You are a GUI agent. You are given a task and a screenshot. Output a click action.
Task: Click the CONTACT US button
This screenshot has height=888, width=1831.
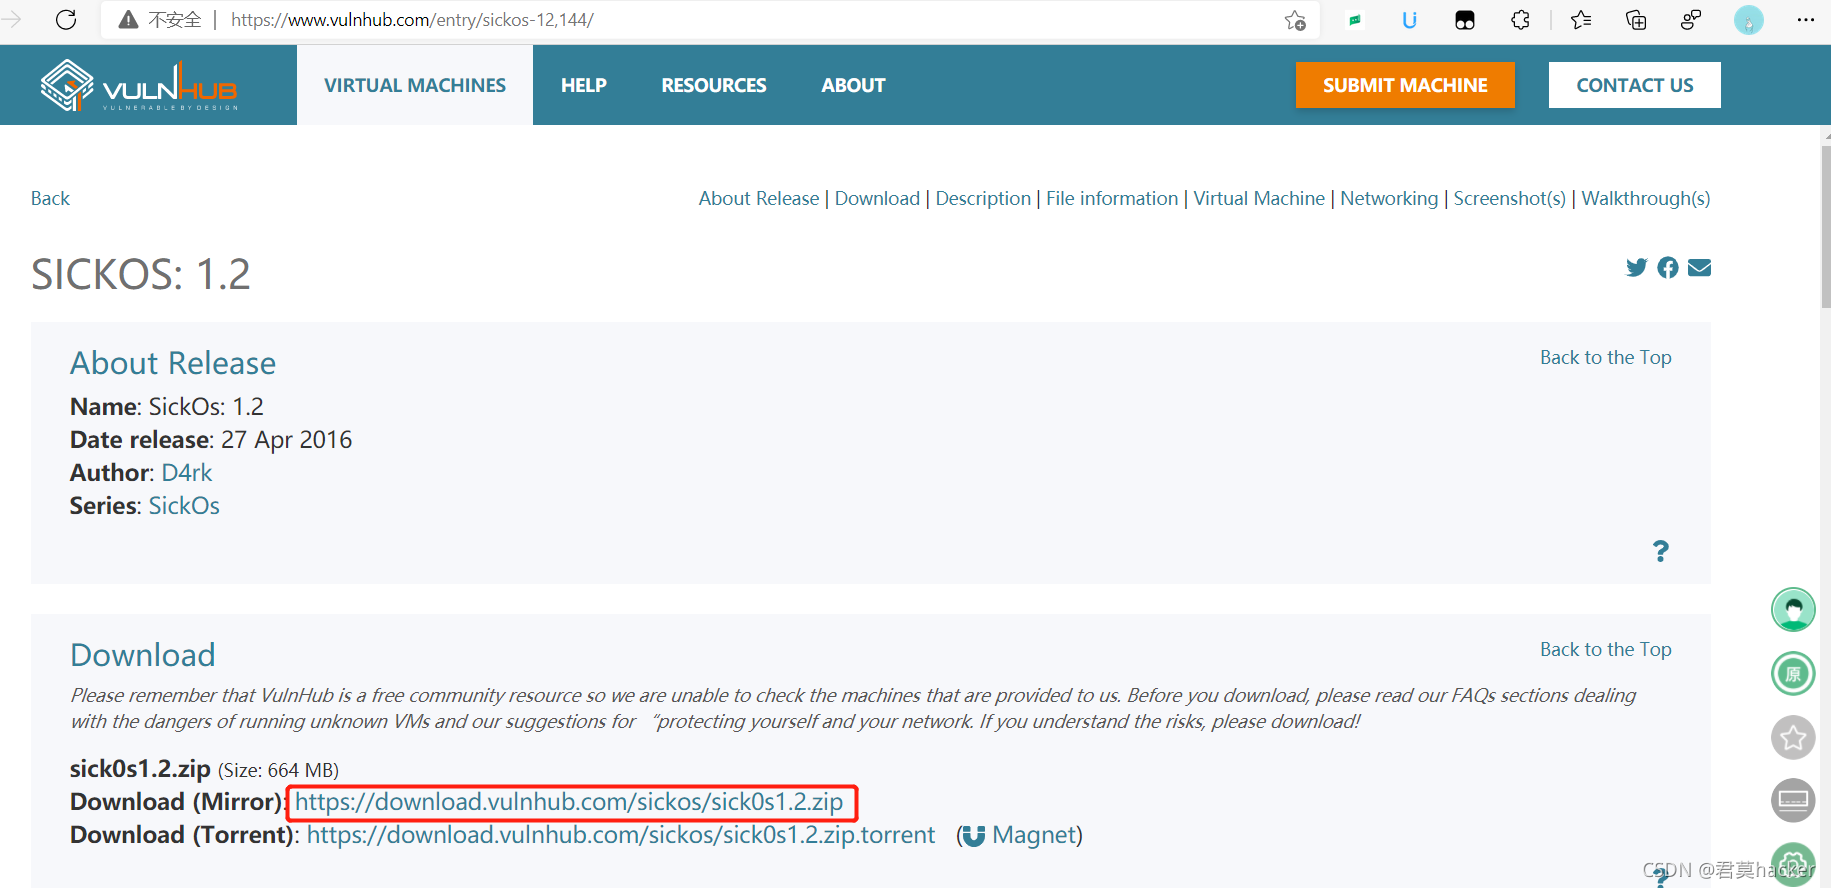pyautogui.click(x=1635, y=85)
